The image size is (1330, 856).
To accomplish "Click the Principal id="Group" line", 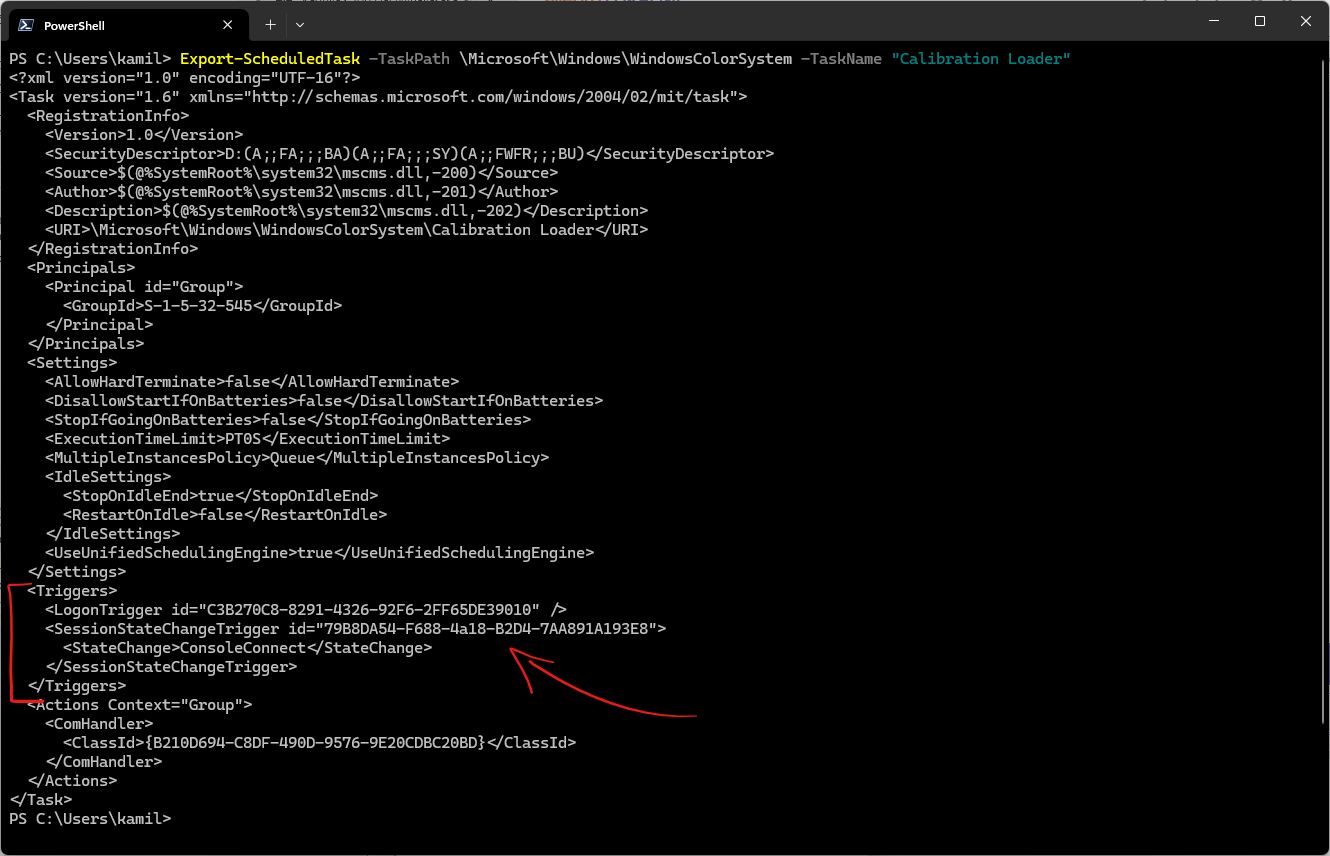I will tap(144, 287).
